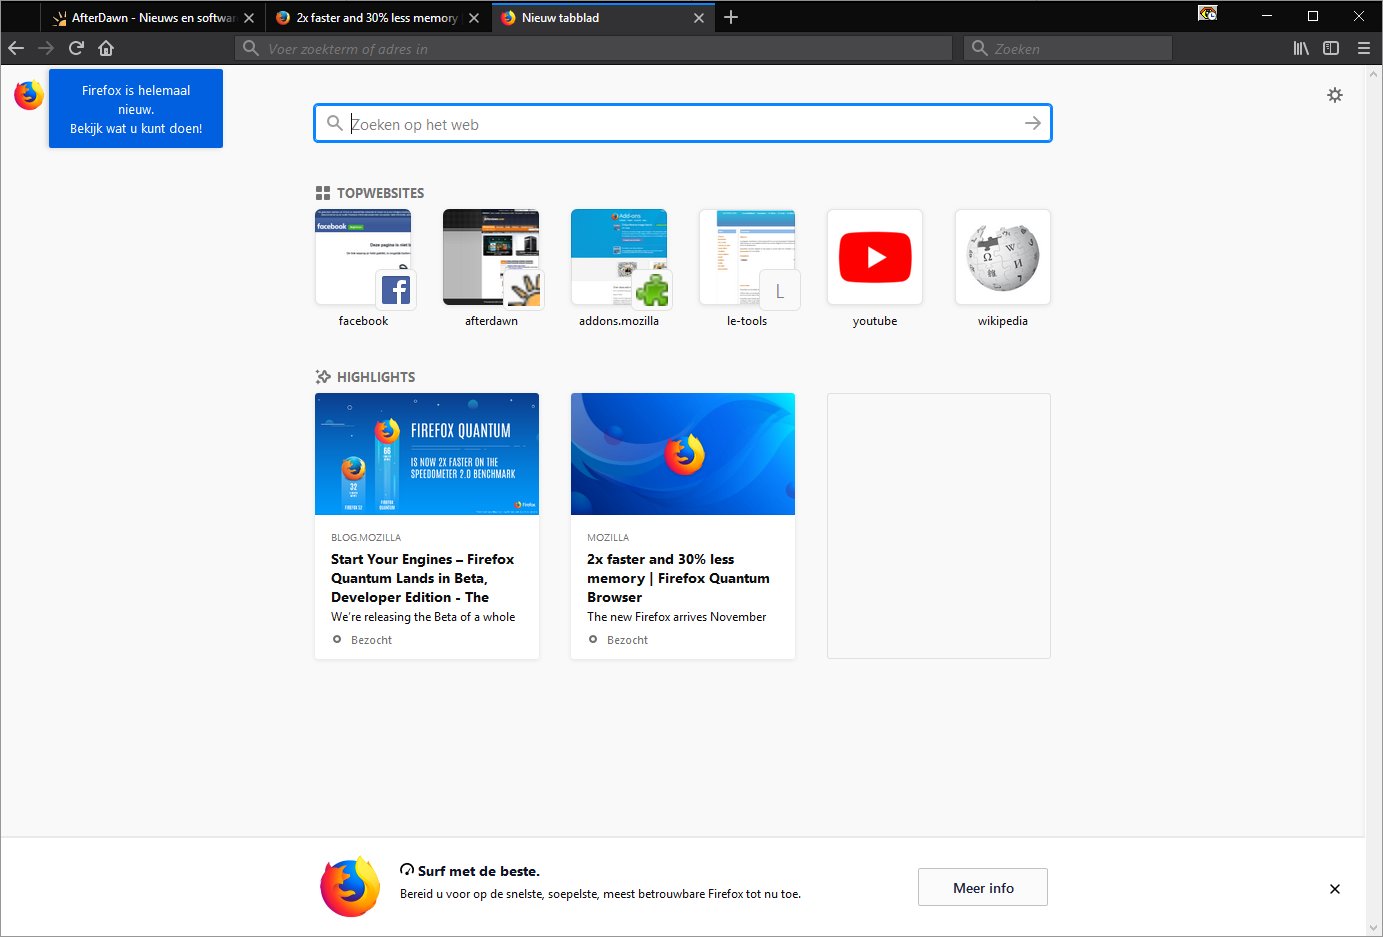Click the Firefox logo in bottom banner
Viewport: 1383px width, 937px height.
[350, 887]
